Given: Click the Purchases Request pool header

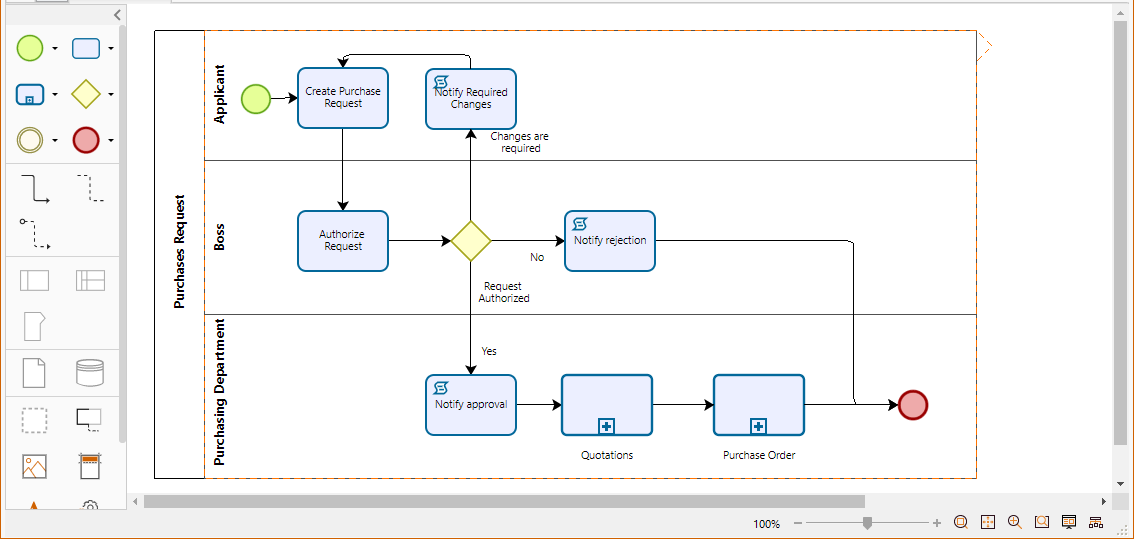Looking at the screenshot, I should pos(179,252).
